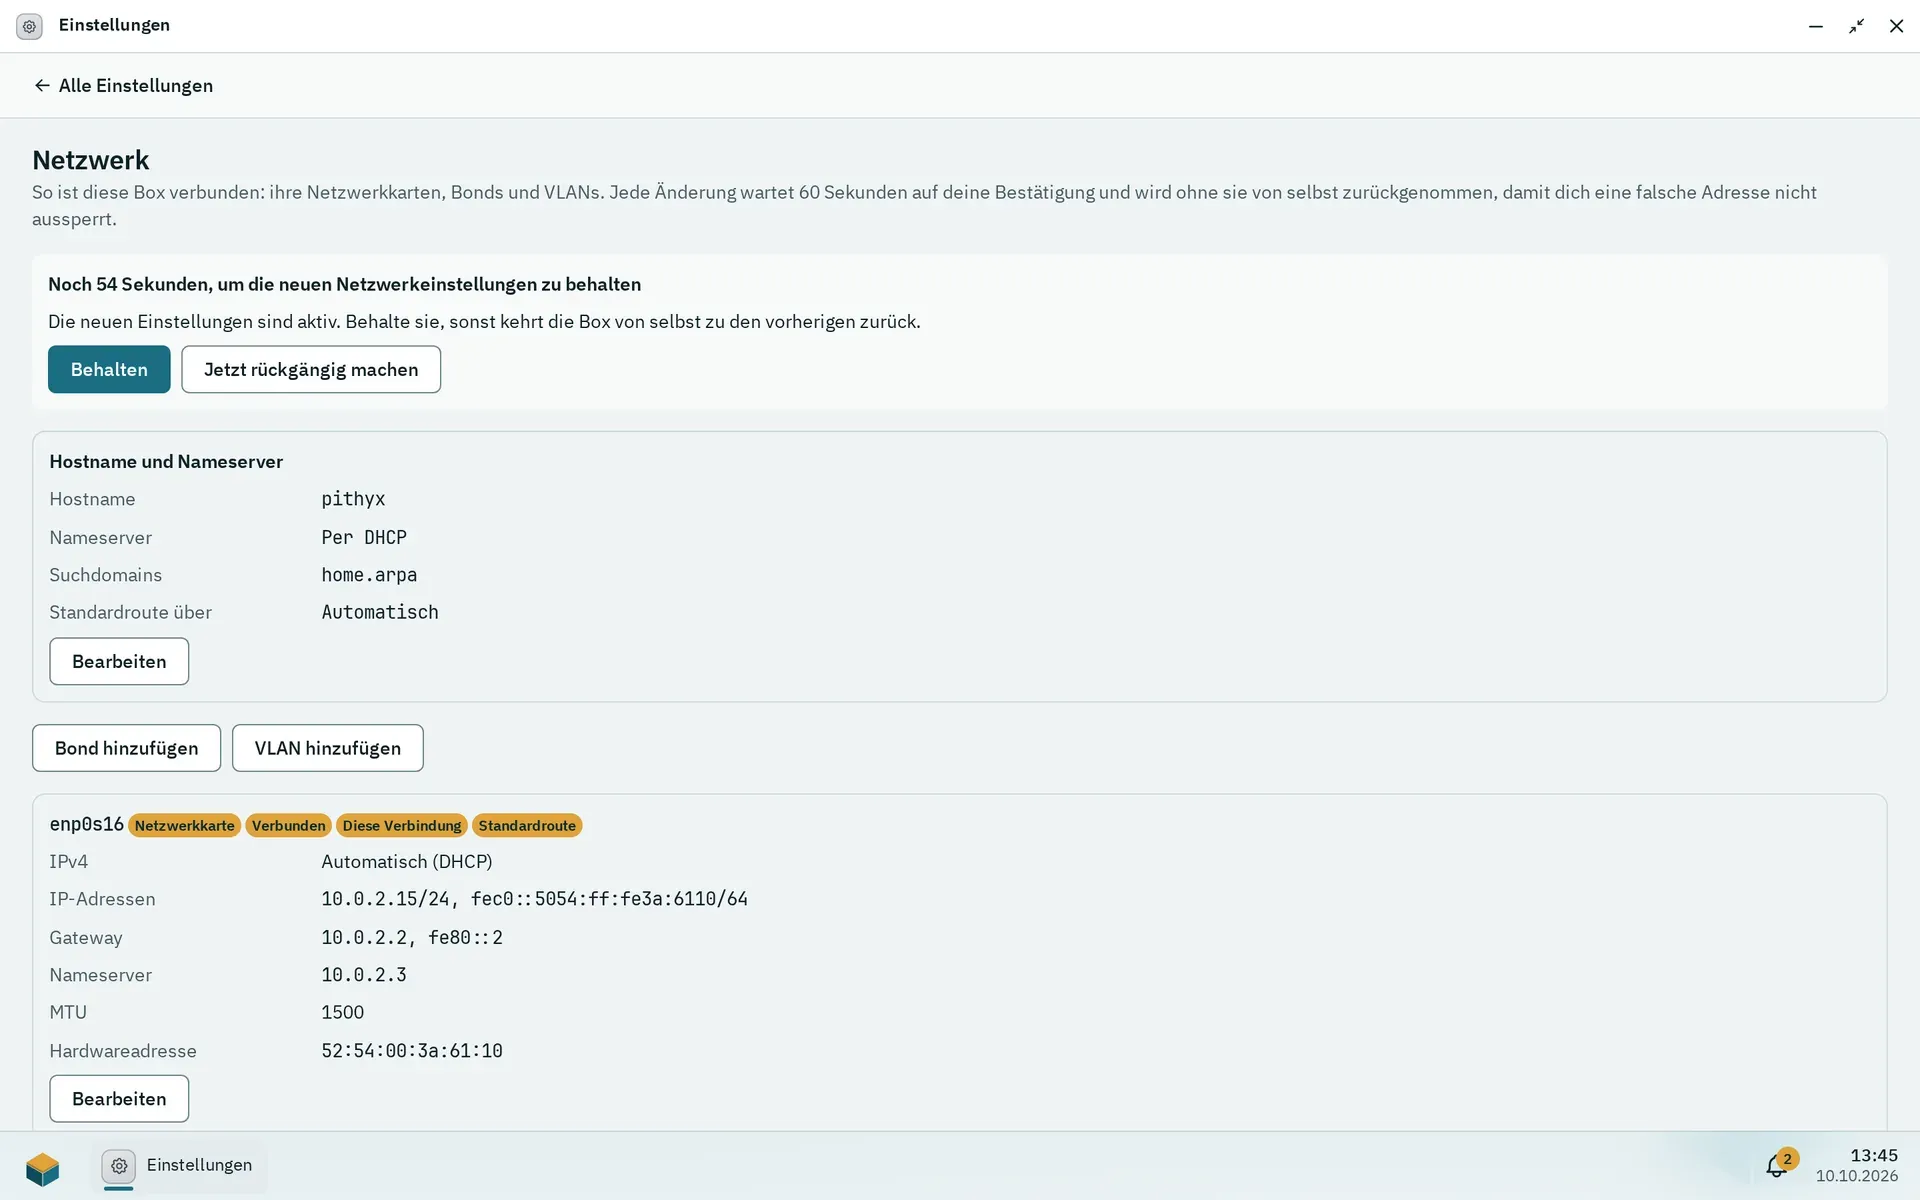
Task: Click the Netzwerkkarte badge
Action: click(184, 826)
